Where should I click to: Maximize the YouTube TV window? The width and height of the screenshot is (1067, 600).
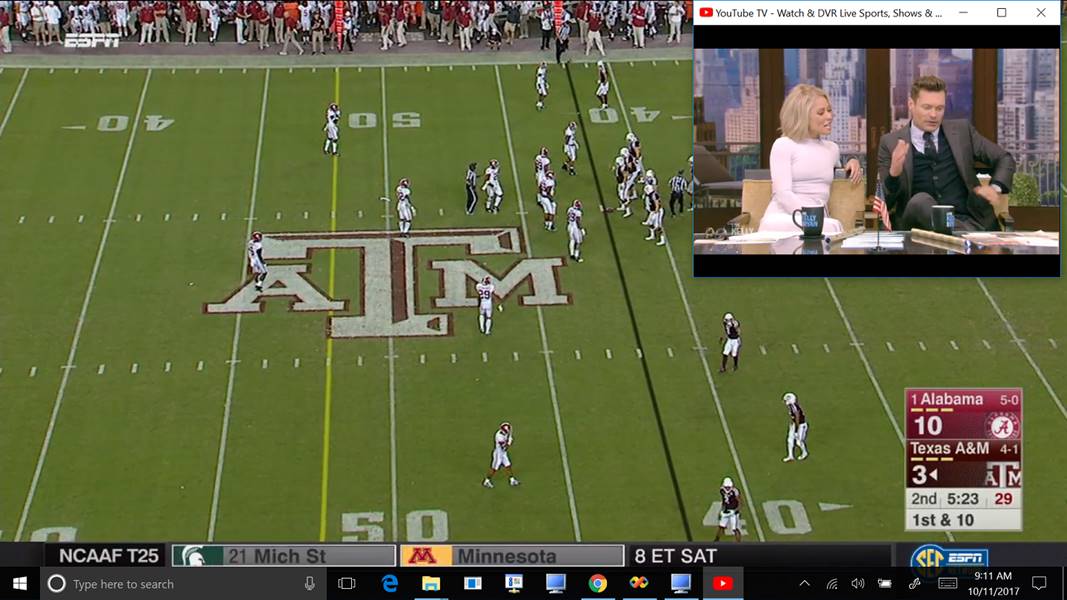pos(1002,12)
